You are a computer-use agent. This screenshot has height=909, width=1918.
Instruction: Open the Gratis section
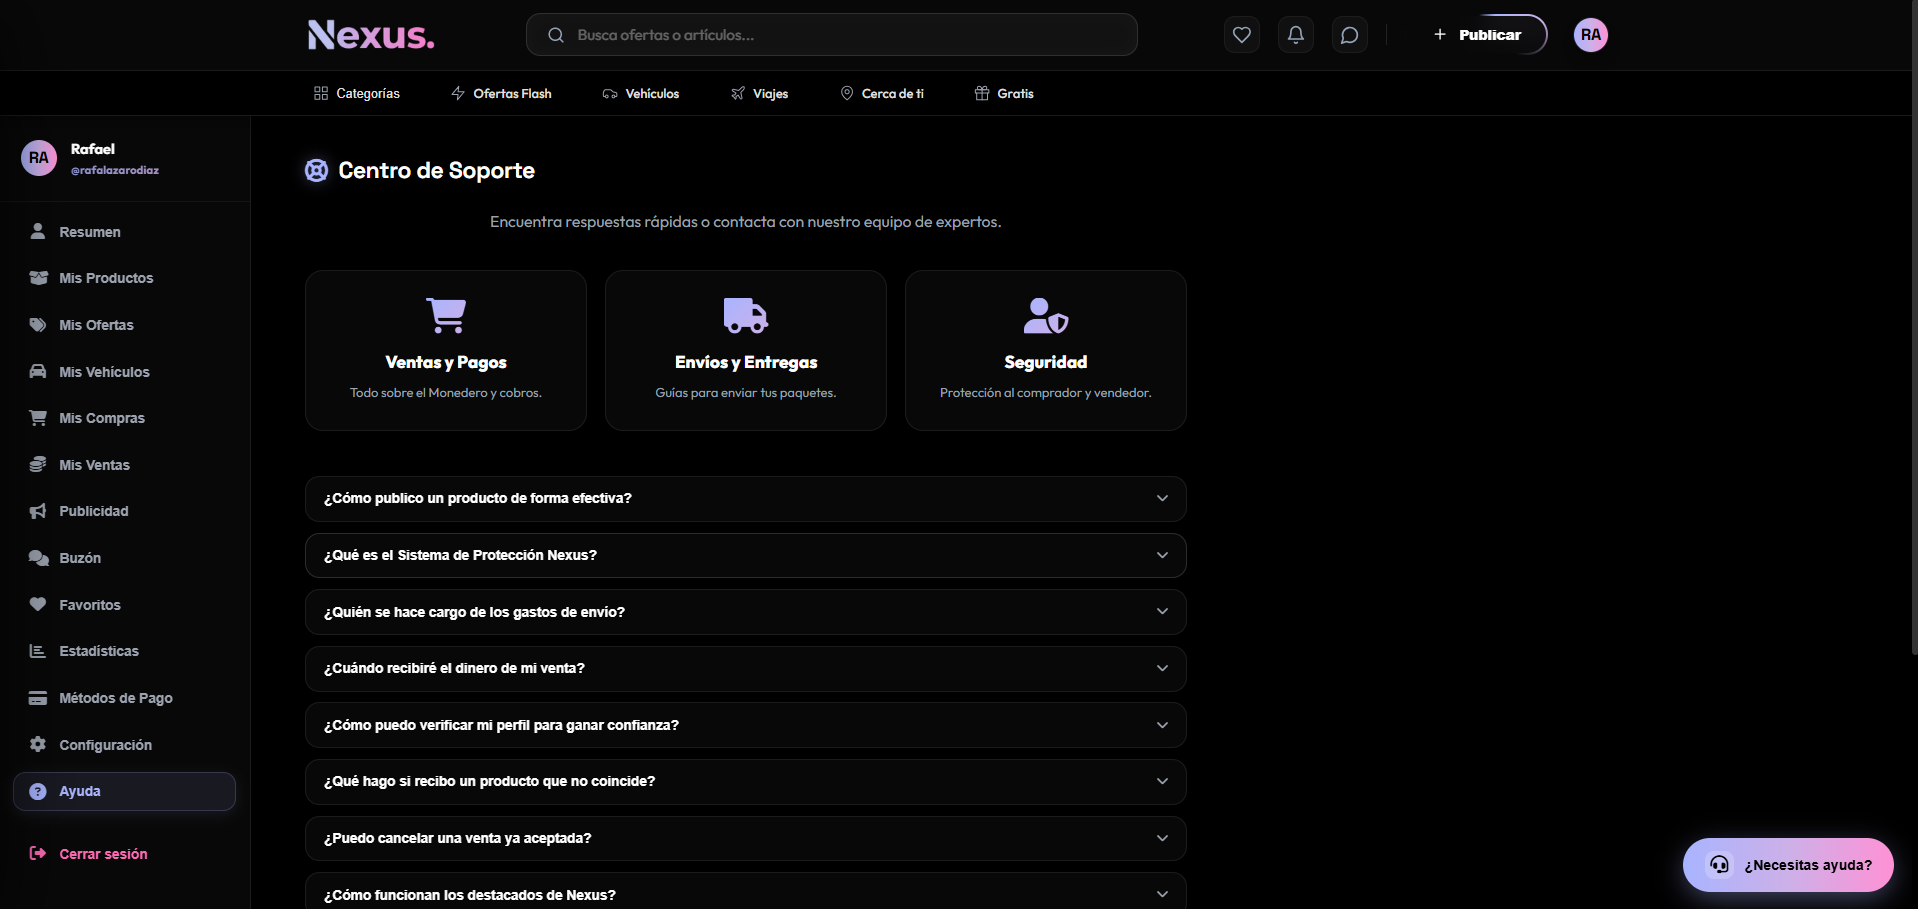pos(1004,93)
